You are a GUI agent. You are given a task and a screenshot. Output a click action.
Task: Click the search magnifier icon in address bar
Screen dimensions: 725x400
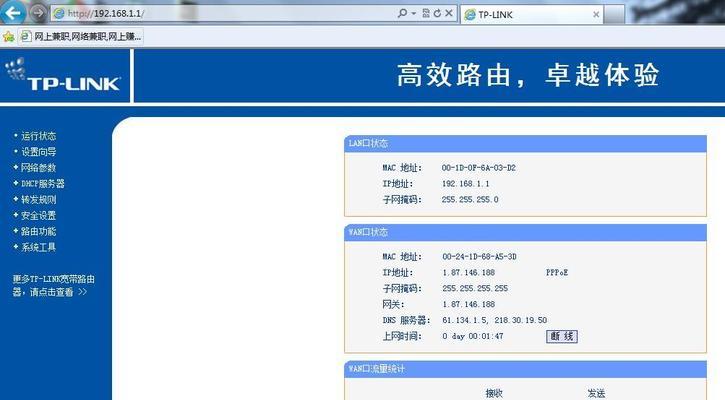(402, 13)
